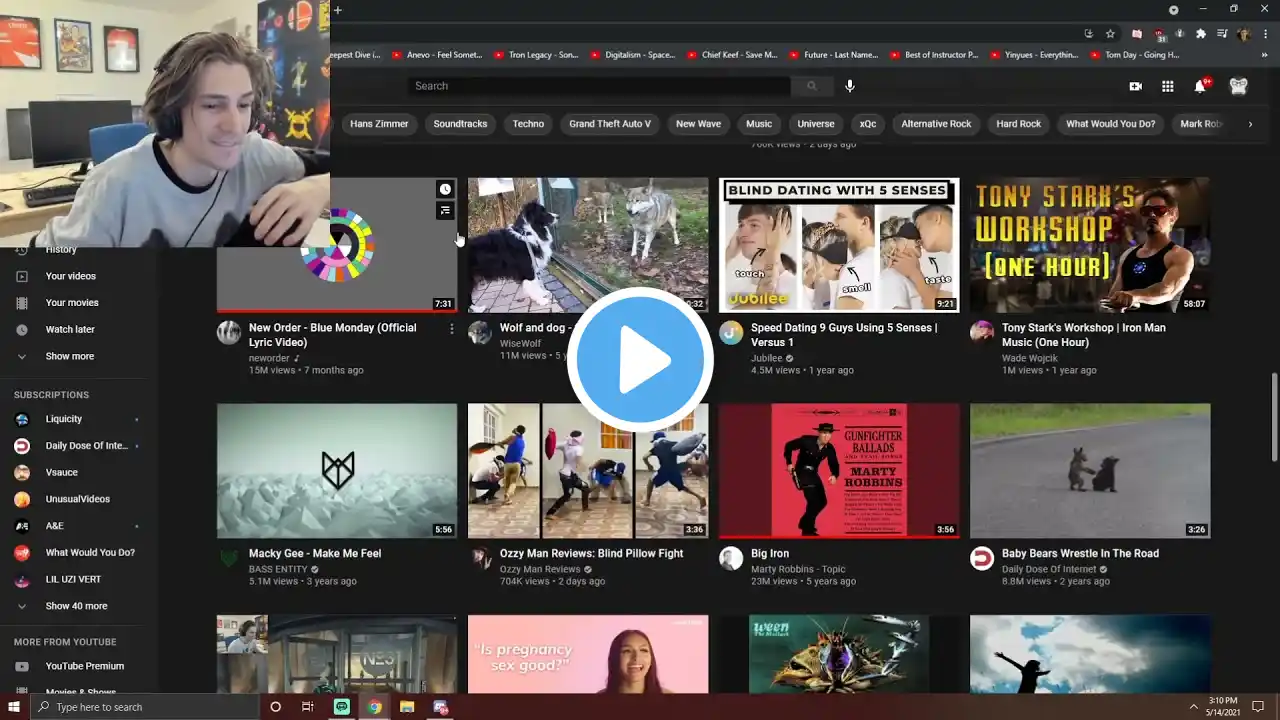Open the Chief Keef bookmark
This screenshot has height=720, width=1280.
click(731, 55)
